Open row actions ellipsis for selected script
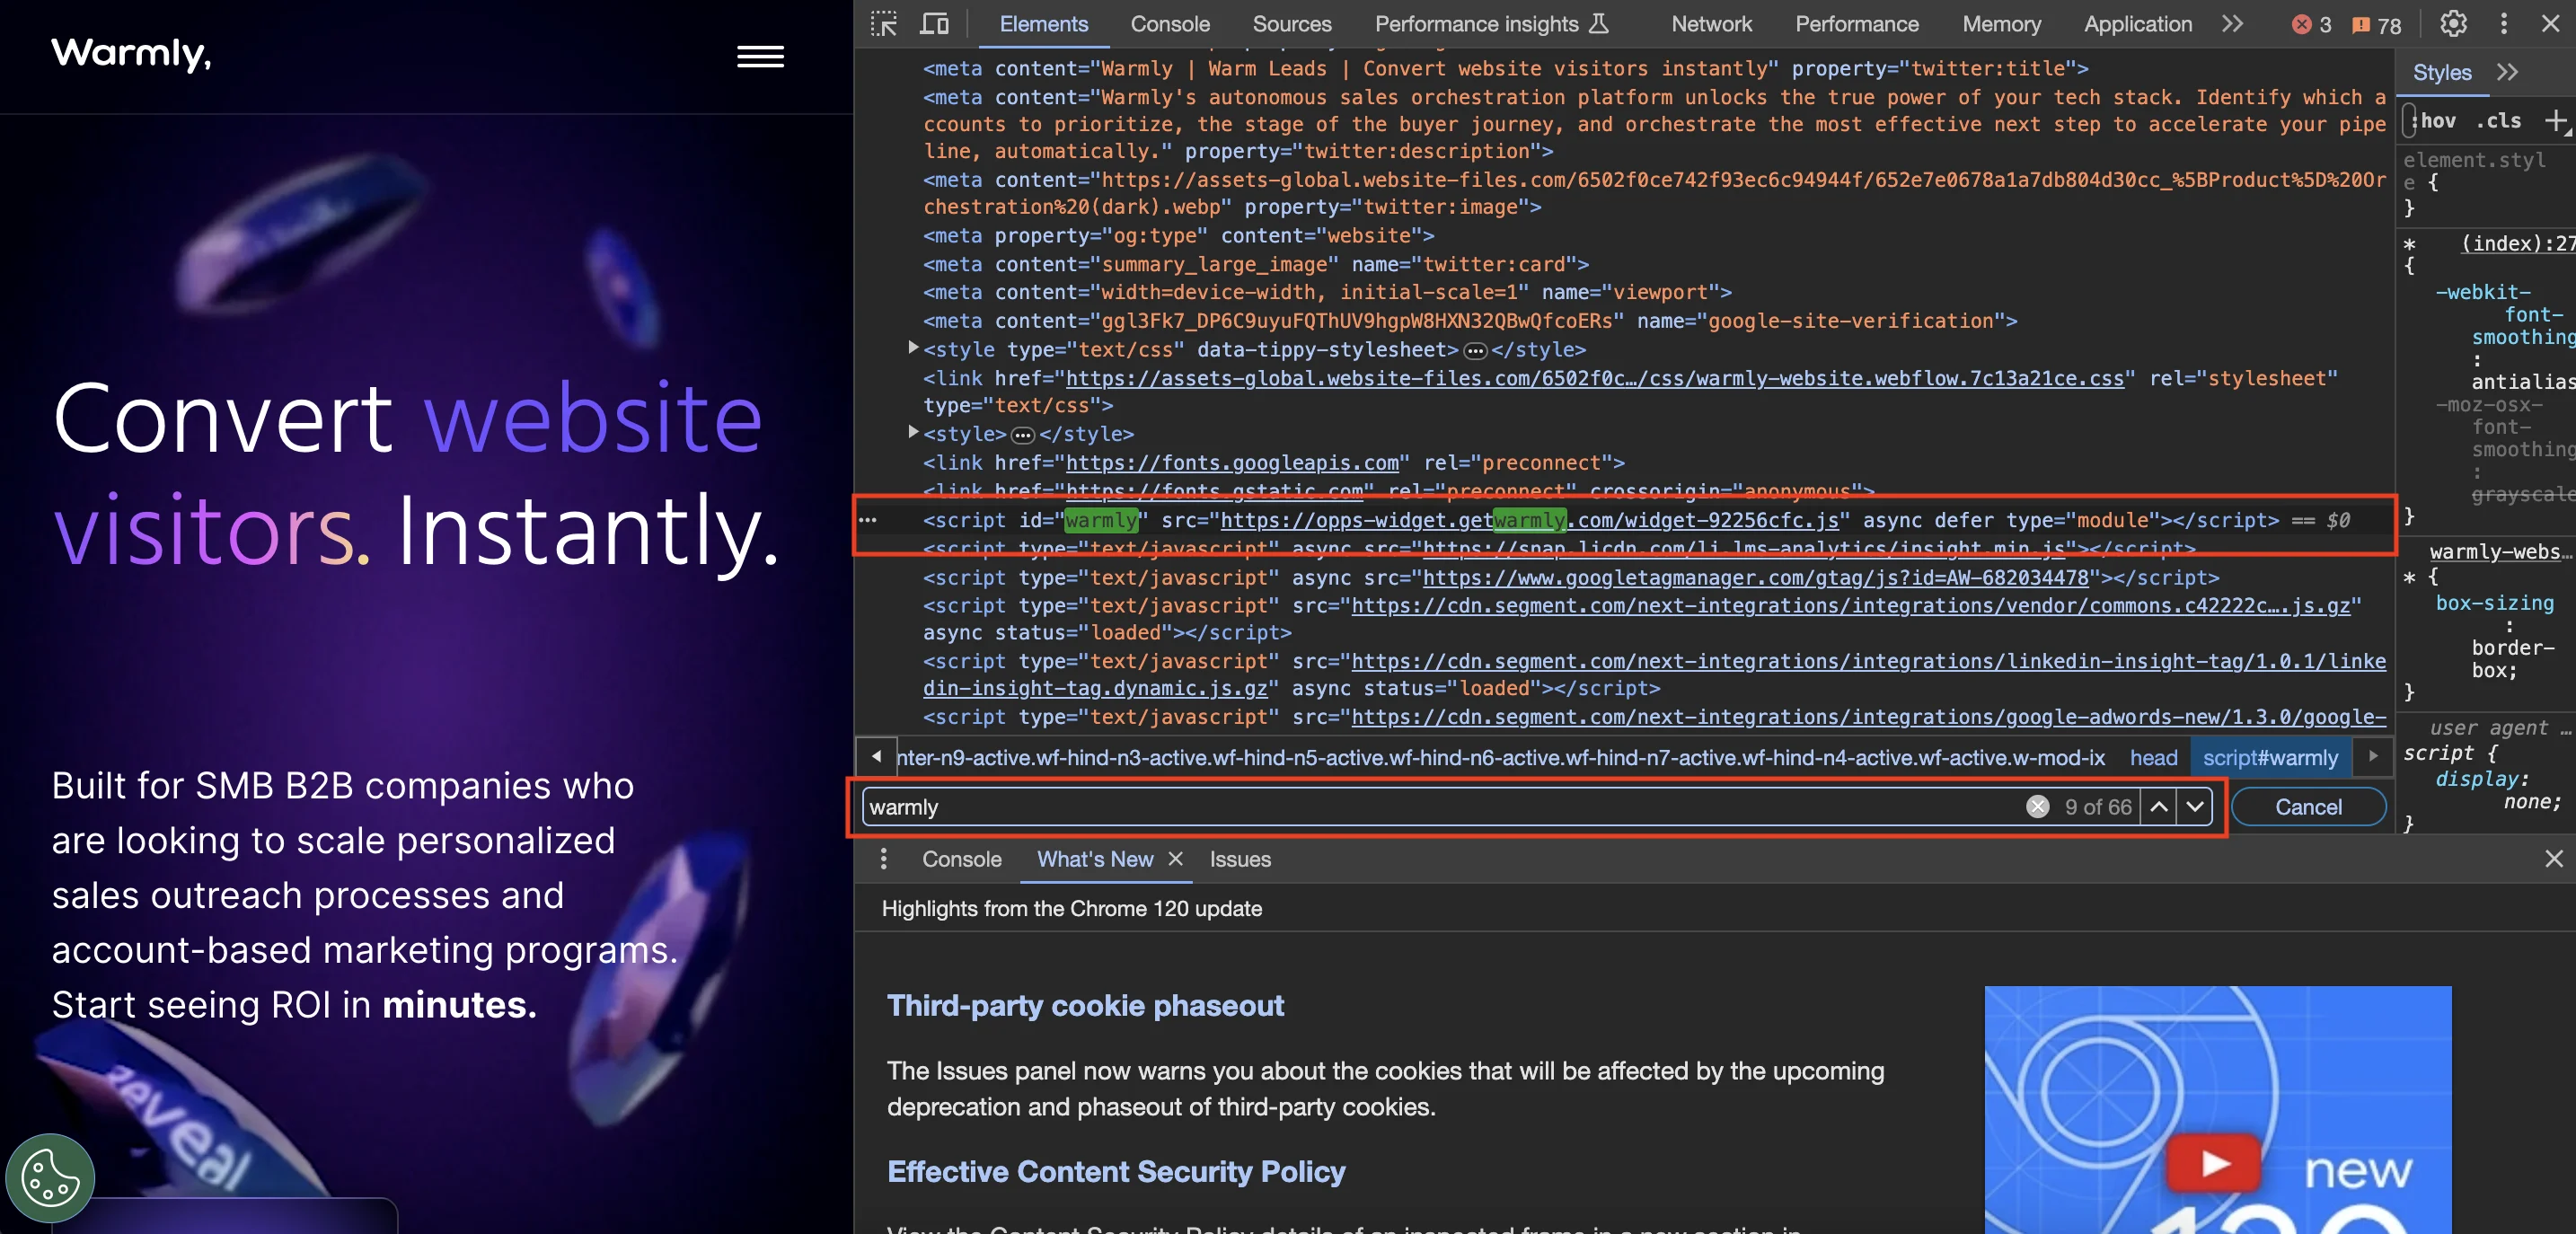The image size is (2576, 1234). [x=867, y=520]
